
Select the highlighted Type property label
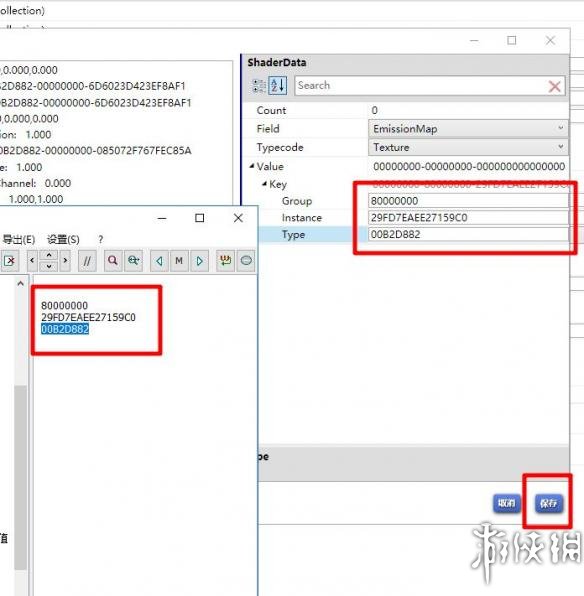tap(293, 234)
